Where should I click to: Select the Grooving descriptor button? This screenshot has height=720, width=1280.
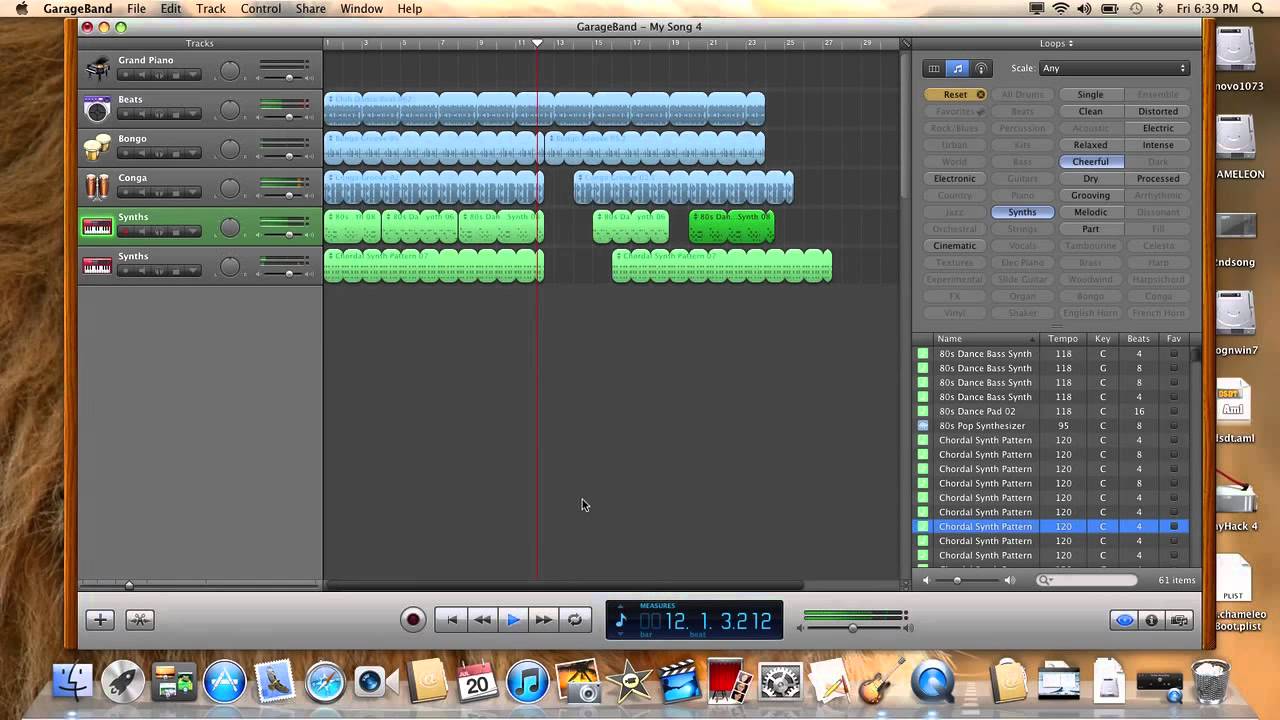pyautogui.click(x=1090, y=196)
